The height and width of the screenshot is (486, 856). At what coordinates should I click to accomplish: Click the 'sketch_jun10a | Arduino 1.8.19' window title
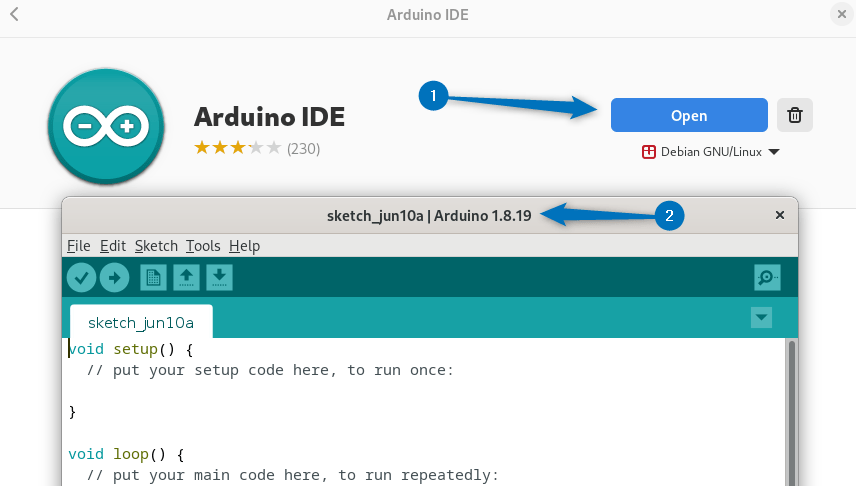429,216
